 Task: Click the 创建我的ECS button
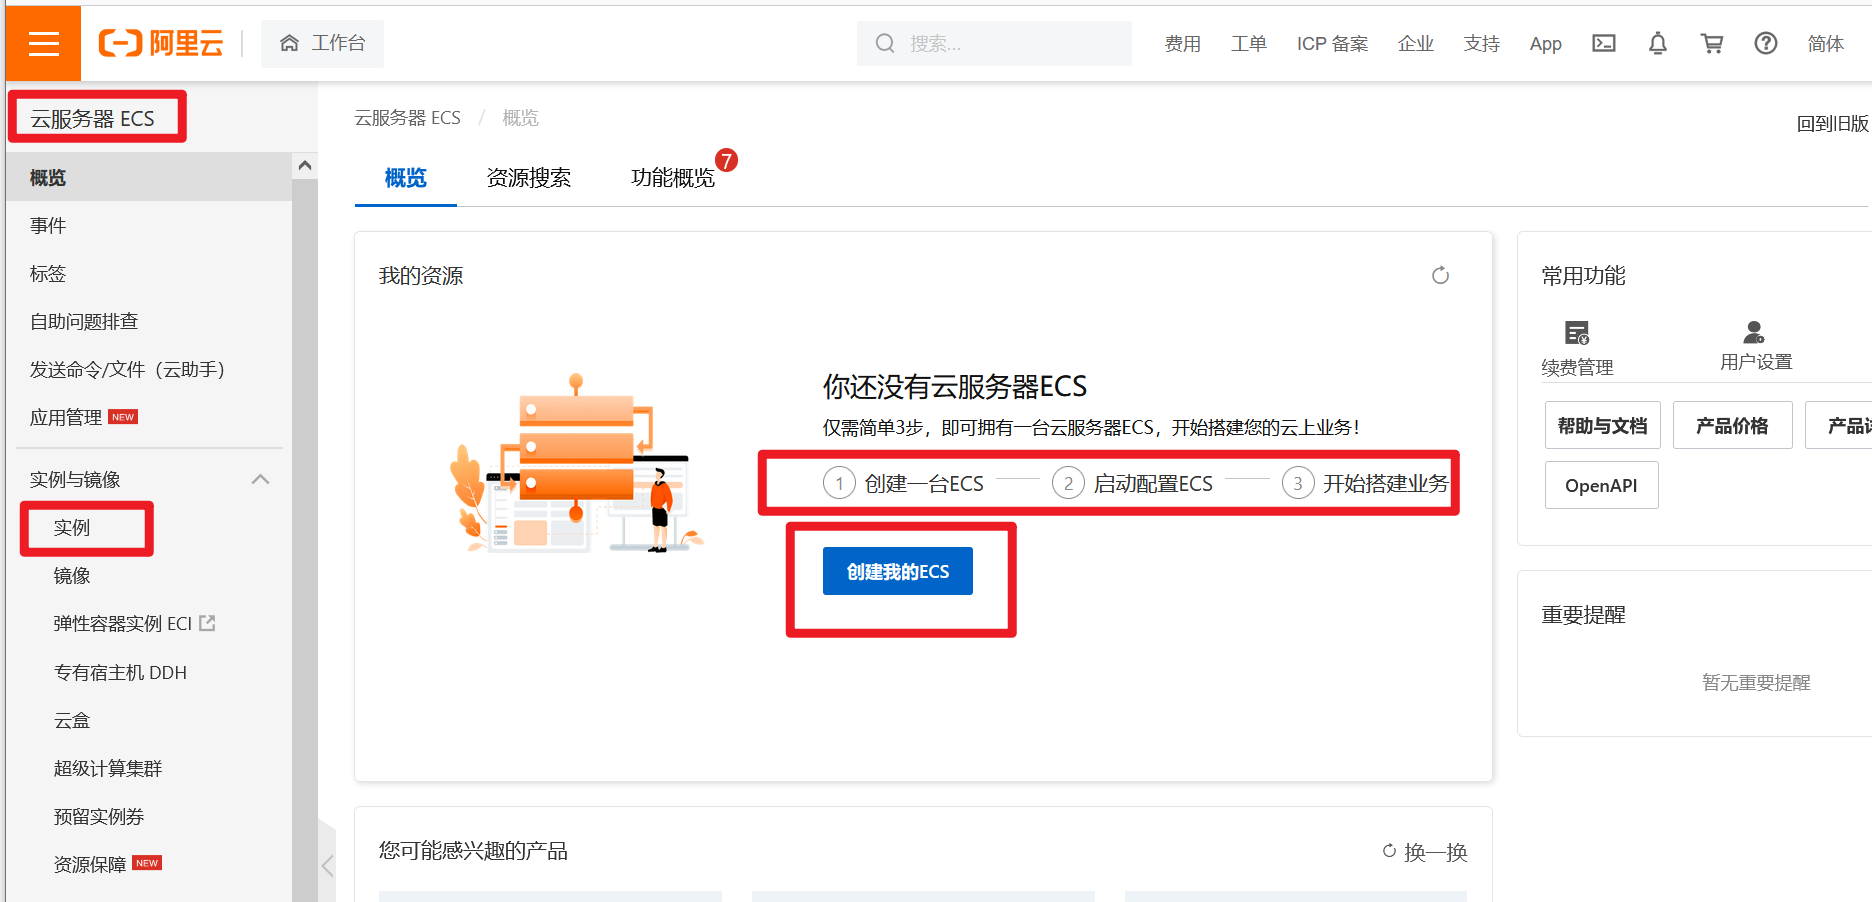[x=897, y=571]
